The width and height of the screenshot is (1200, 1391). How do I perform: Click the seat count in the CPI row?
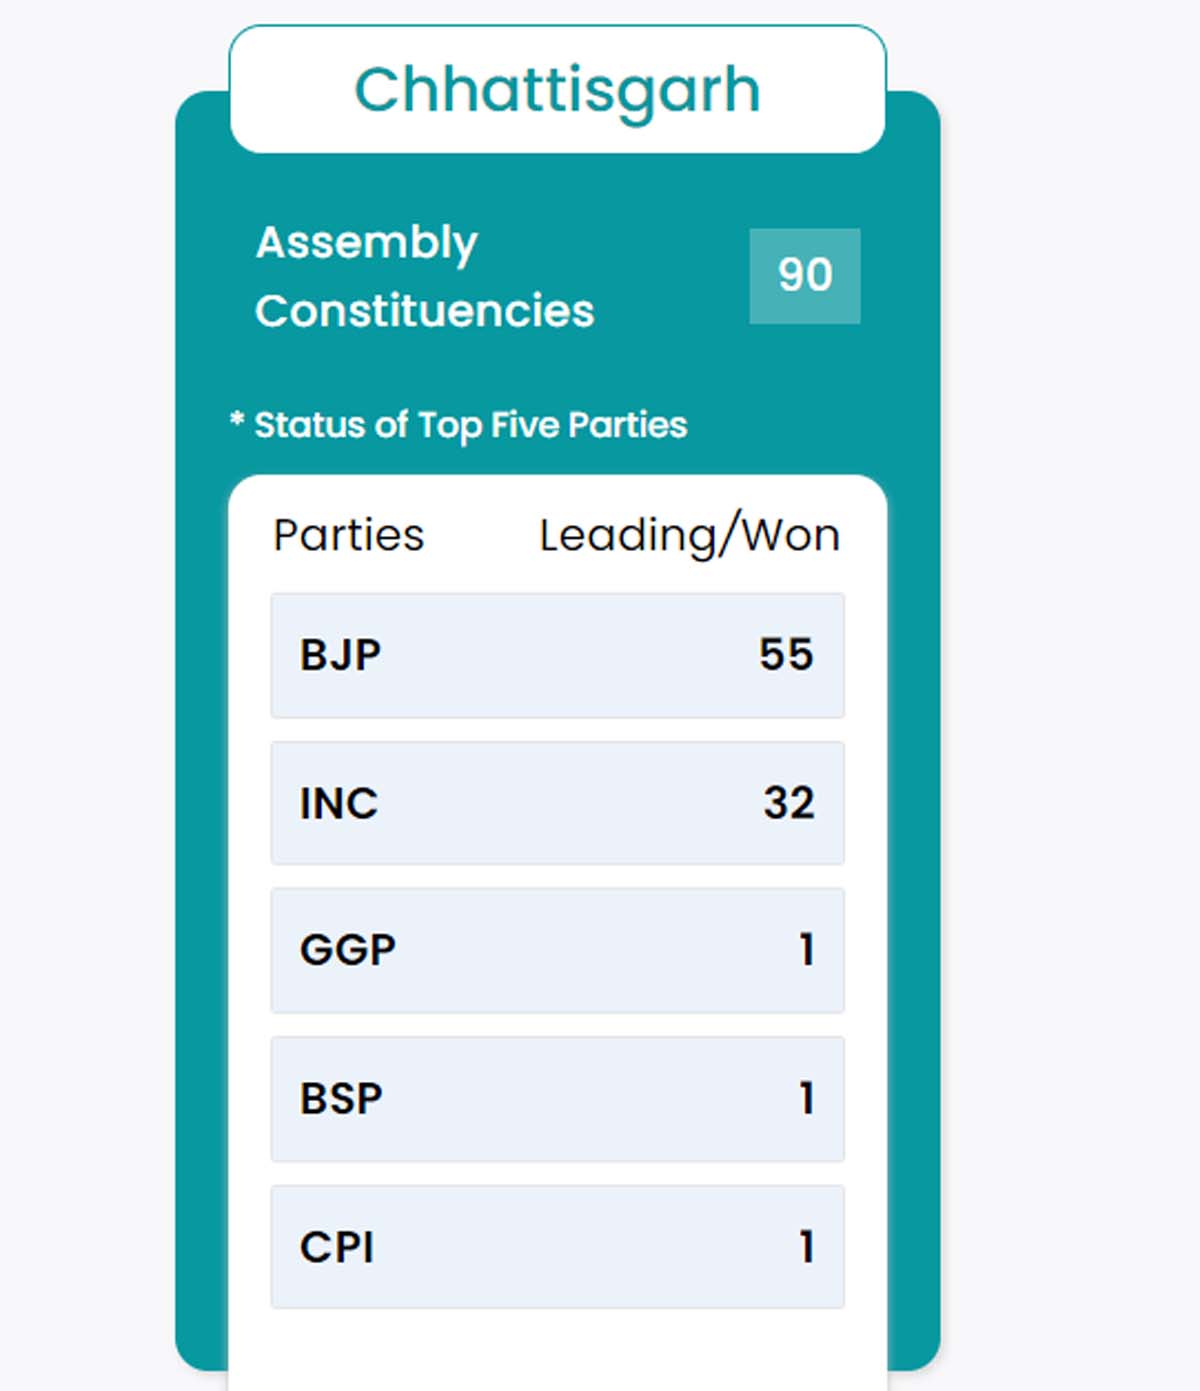point(806,1247)
